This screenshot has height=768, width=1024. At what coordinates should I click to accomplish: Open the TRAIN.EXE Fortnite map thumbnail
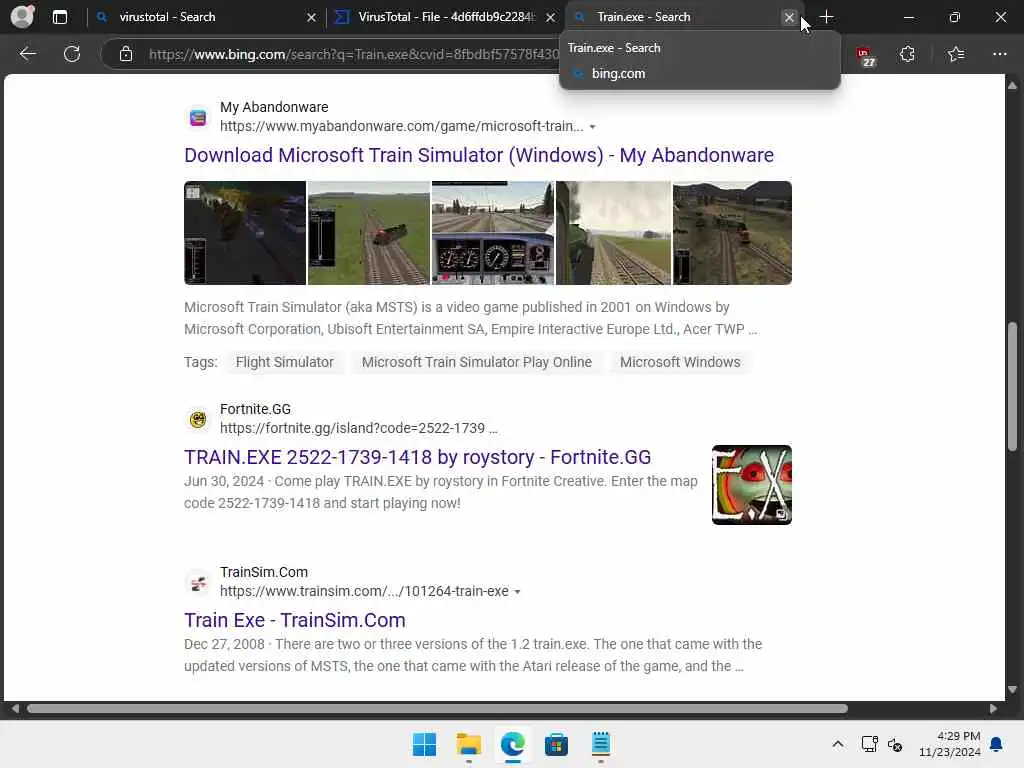click(x=752, y=485)
